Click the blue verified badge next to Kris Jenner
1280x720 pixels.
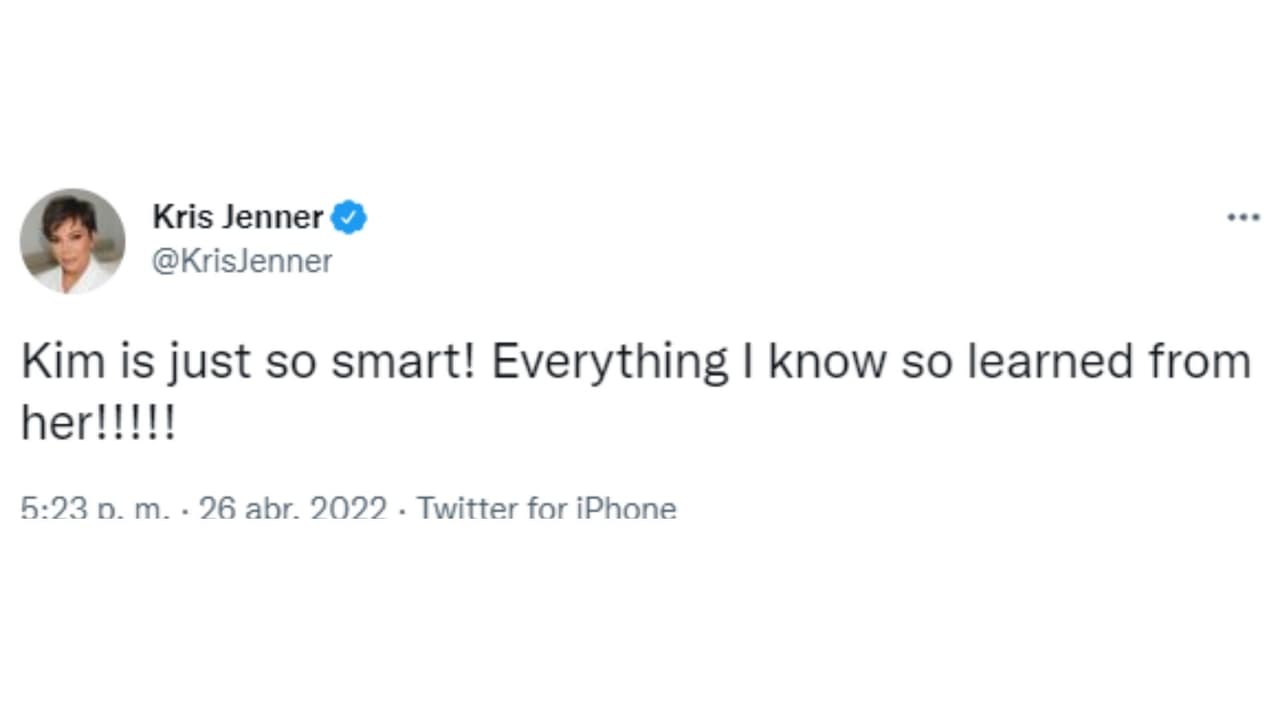pos(348,217)
